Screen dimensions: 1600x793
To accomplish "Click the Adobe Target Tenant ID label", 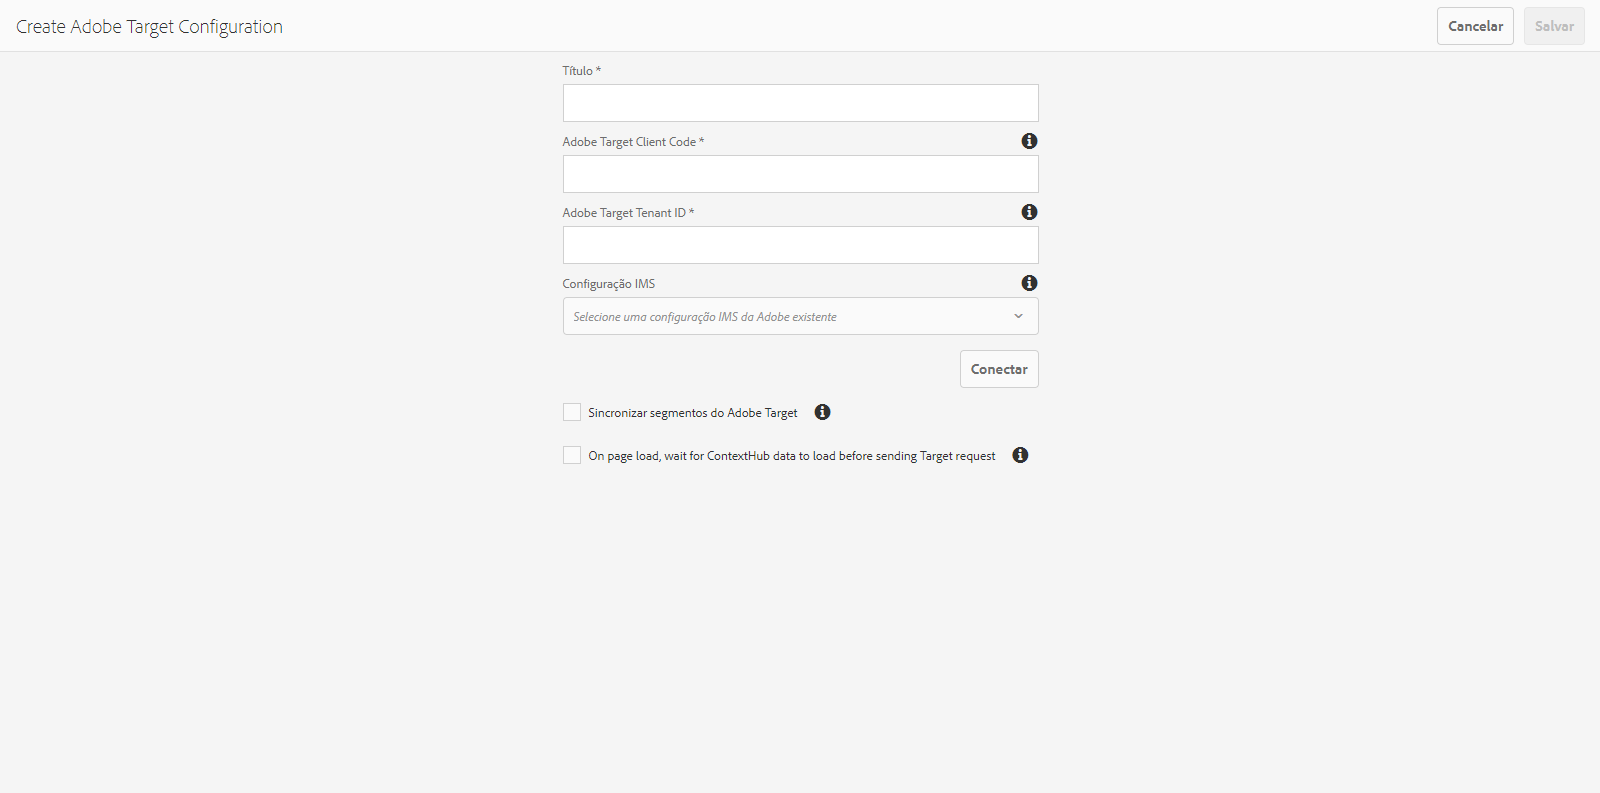I will point(628,213).
